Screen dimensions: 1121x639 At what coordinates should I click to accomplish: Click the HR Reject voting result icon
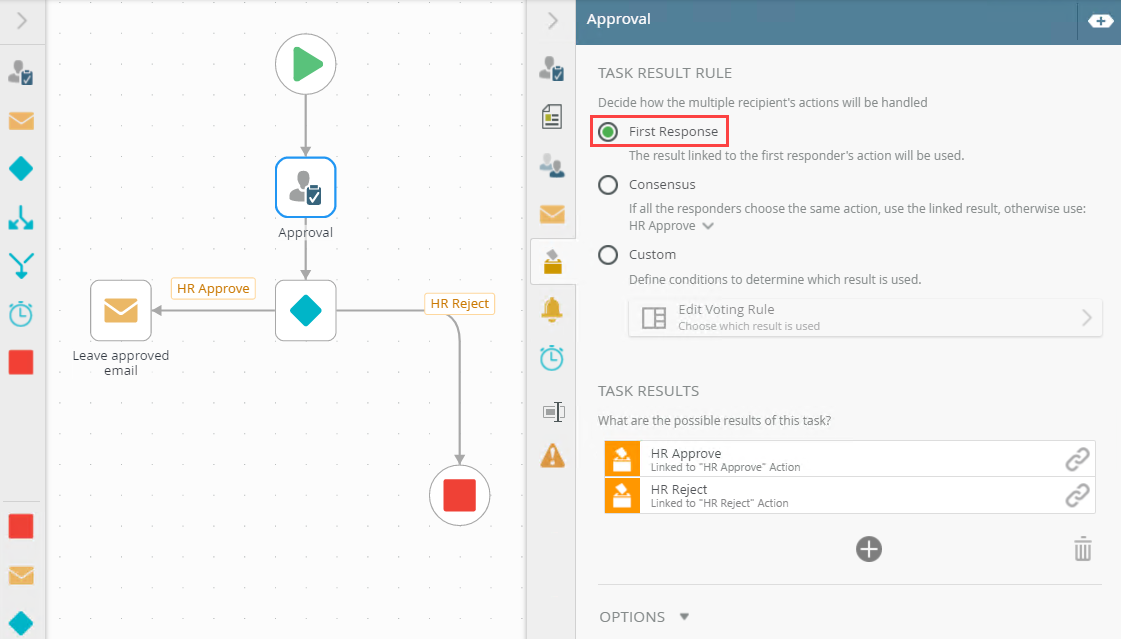coord(622,495)
